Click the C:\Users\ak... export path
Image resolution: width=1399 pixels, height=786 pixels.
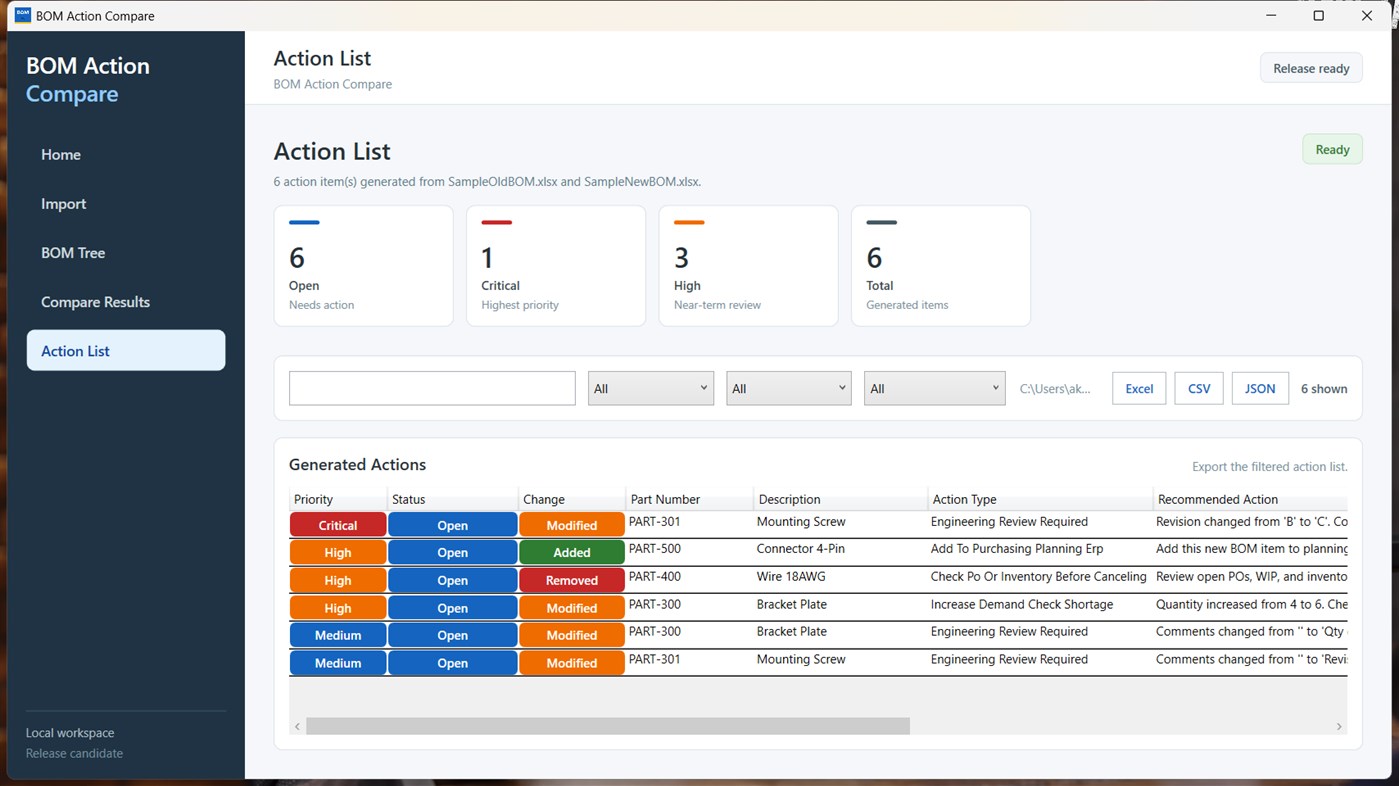click(x=1055, y=389)
